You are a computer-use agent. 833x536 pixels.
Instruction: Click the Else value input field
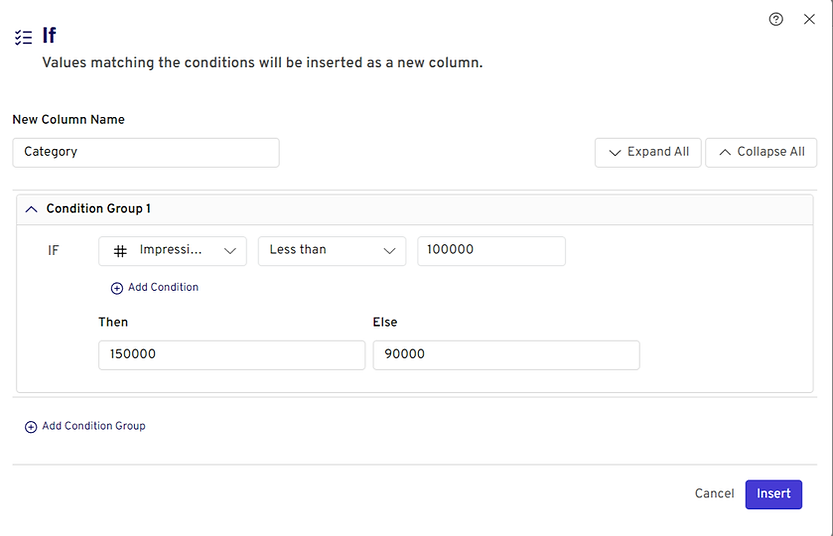506,355
